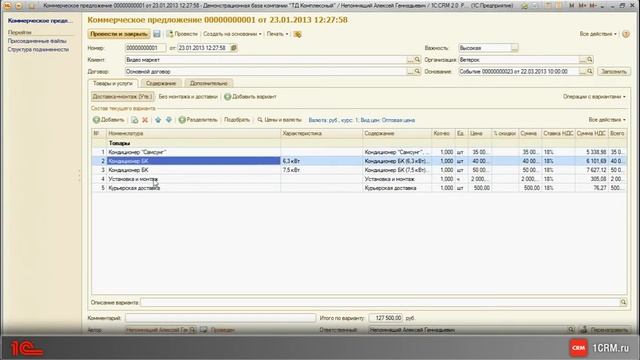
Task: Insert a separator with the Разделитель button
Action: [x=198, y=120]
